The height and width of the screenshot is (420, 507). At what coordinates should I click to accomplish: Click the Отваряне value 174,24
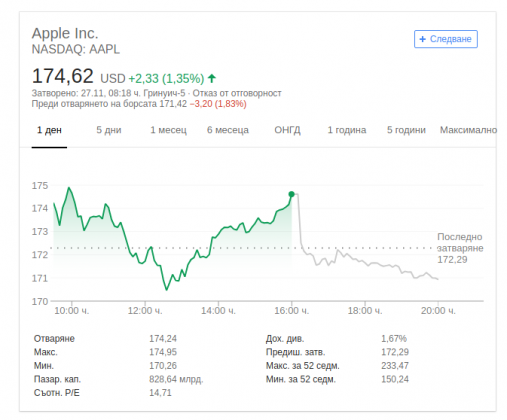tap(163, 339)
